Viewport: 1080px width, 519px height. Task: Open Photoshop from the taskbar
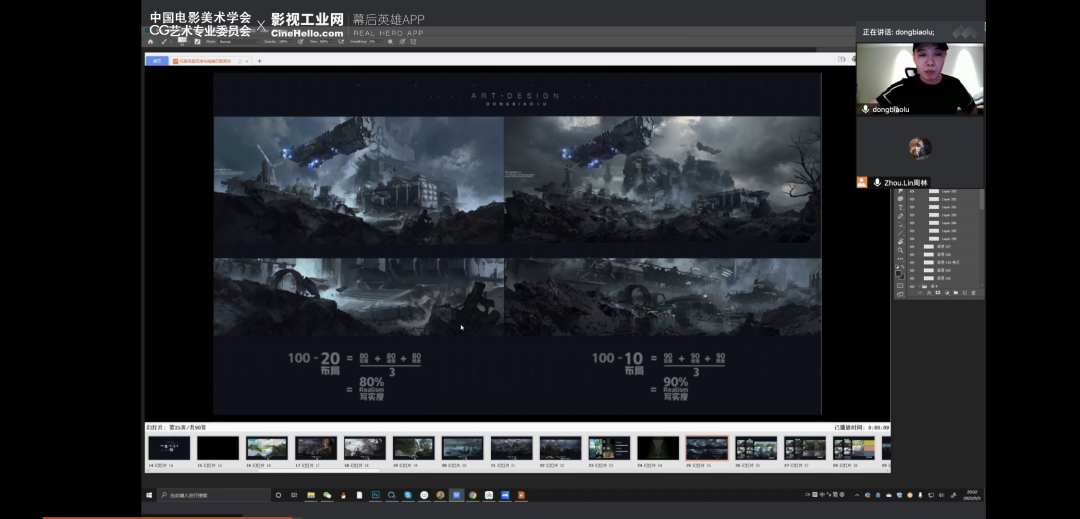tap(376, 495)
